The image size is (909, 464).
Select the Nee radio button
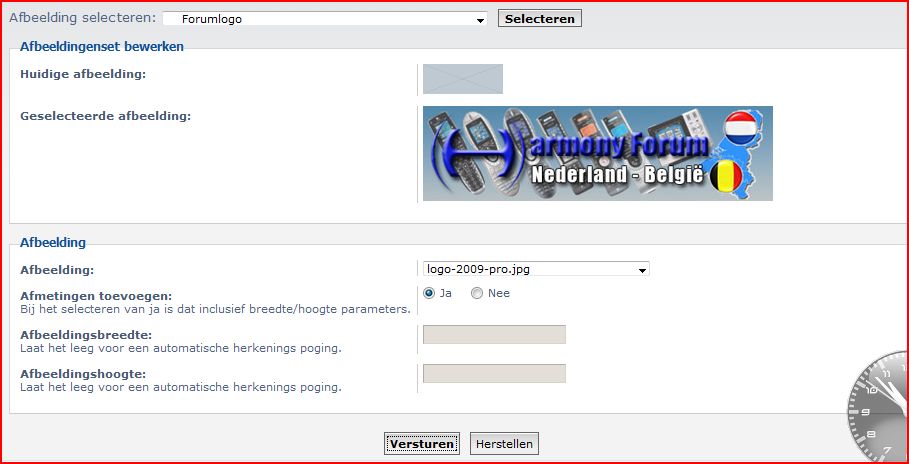pos(477,293)
